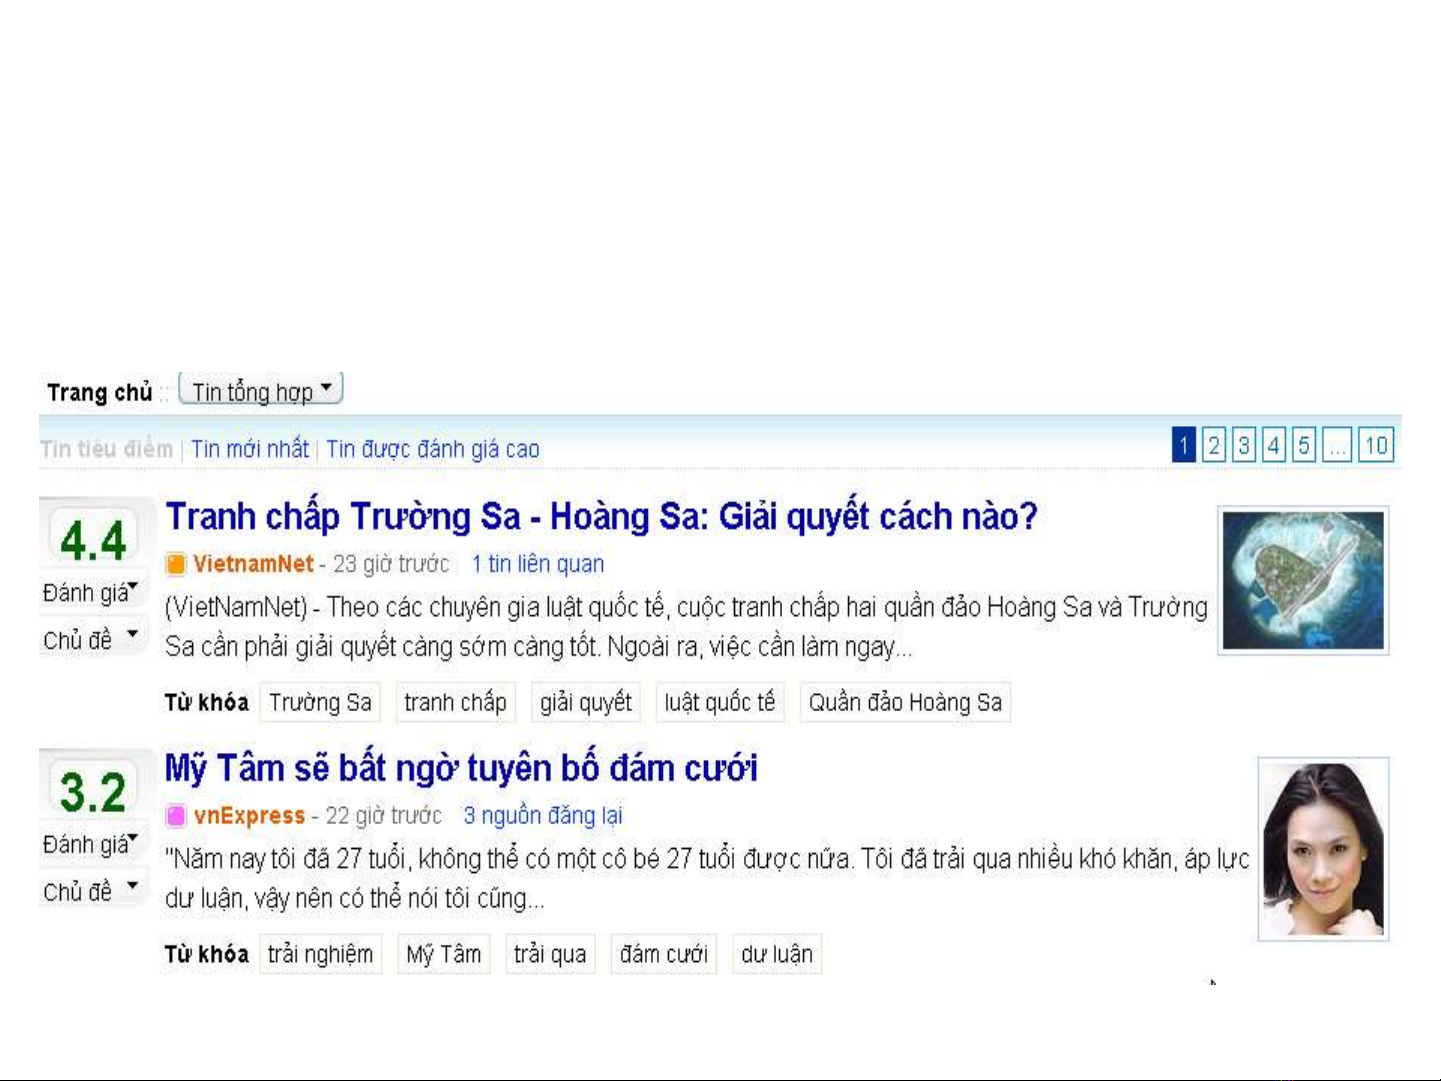Image resolution: width=1441 pixels, height=1081 pixels.
Task: Go to page 2 of results
Action: (1214, 445)
